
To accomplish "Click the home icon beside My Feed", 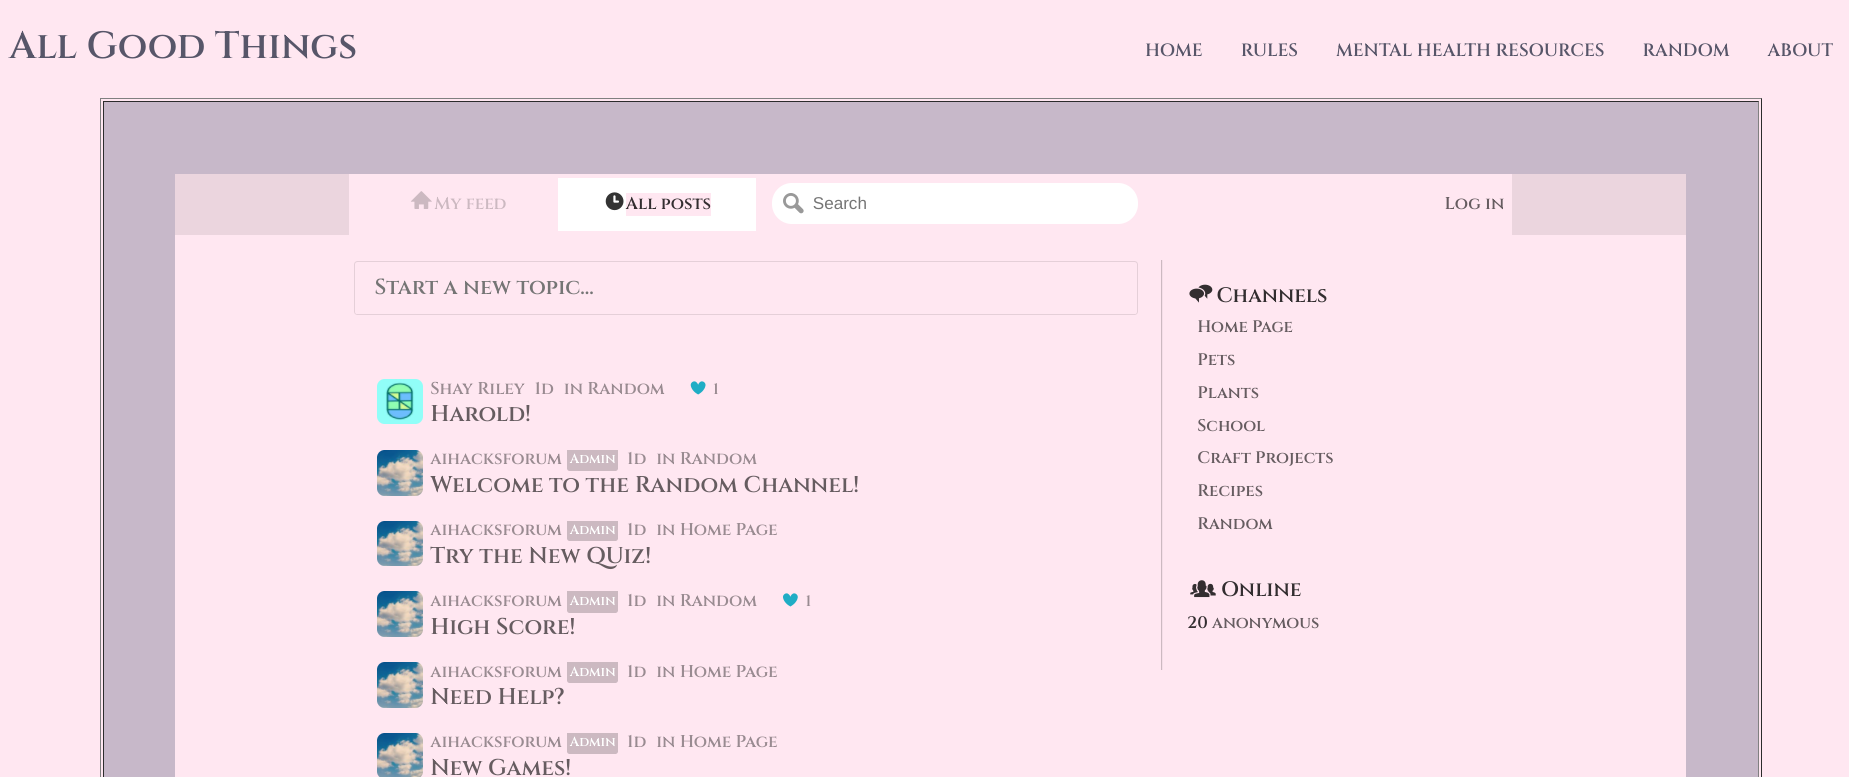I will coord(421,201).
